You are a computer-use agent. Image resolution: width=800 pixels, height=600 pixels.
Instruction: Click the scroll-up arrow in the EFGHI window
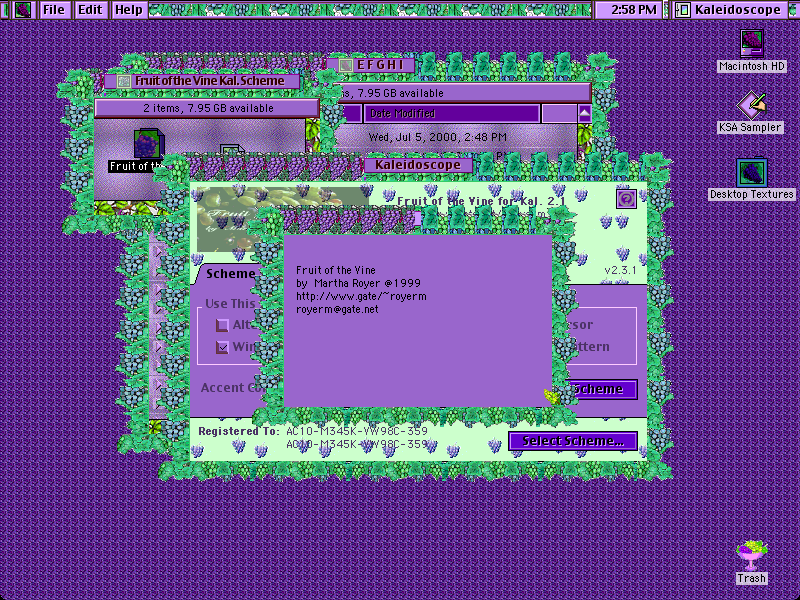(585, 113)
